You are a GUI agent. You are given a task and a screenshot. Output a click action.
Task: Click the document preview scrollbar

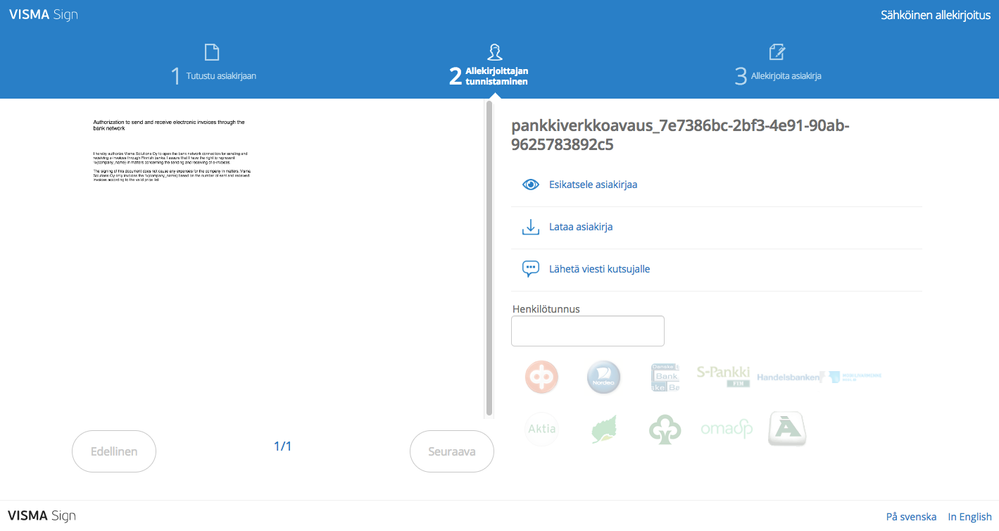tap(489, 258)
